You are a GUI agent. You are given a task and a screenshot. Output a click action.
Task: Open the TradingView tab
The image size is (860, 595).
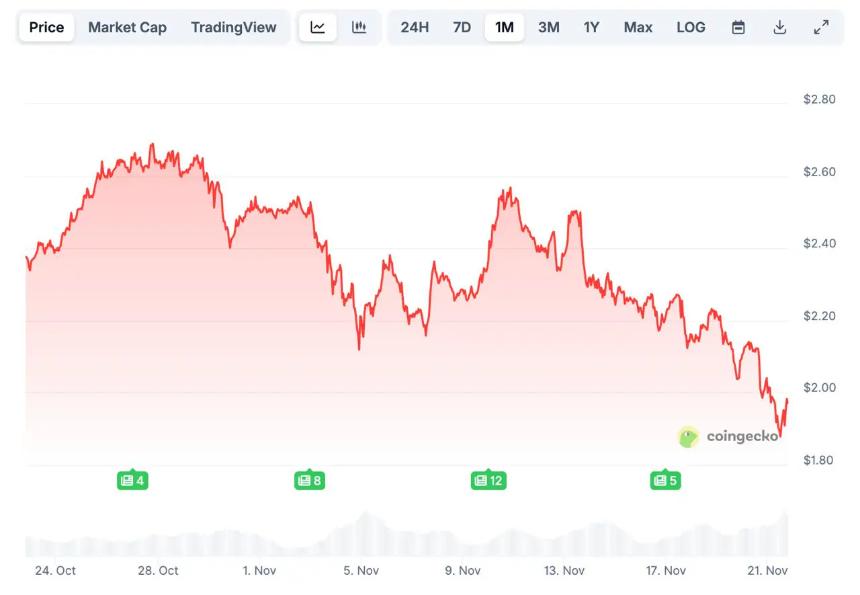tap(234, 27)
